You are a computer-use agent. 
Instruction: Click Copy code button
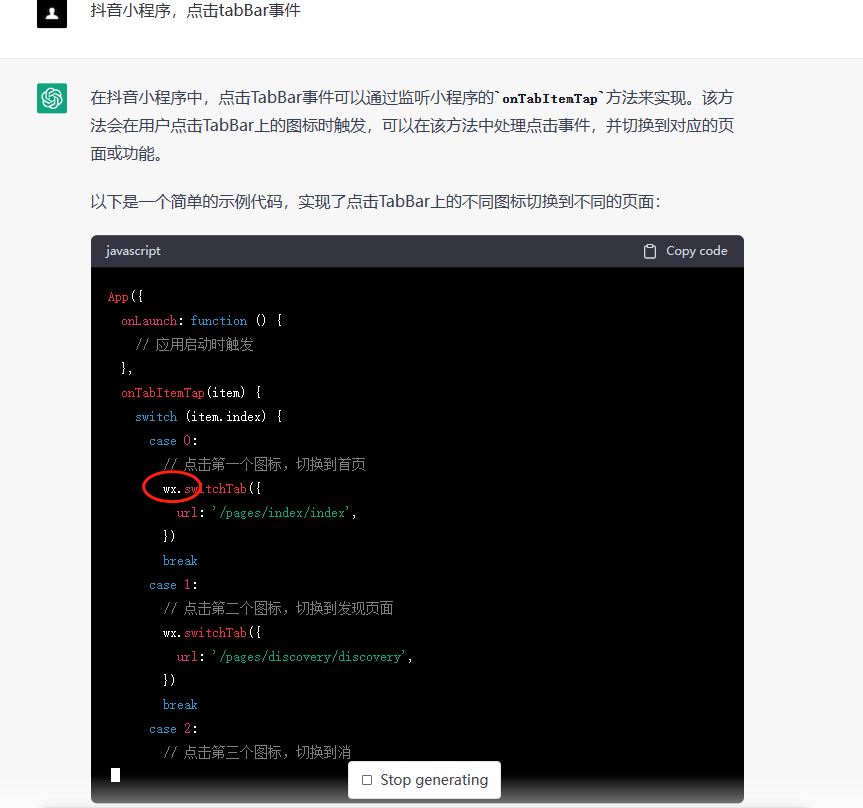point(685,251)
